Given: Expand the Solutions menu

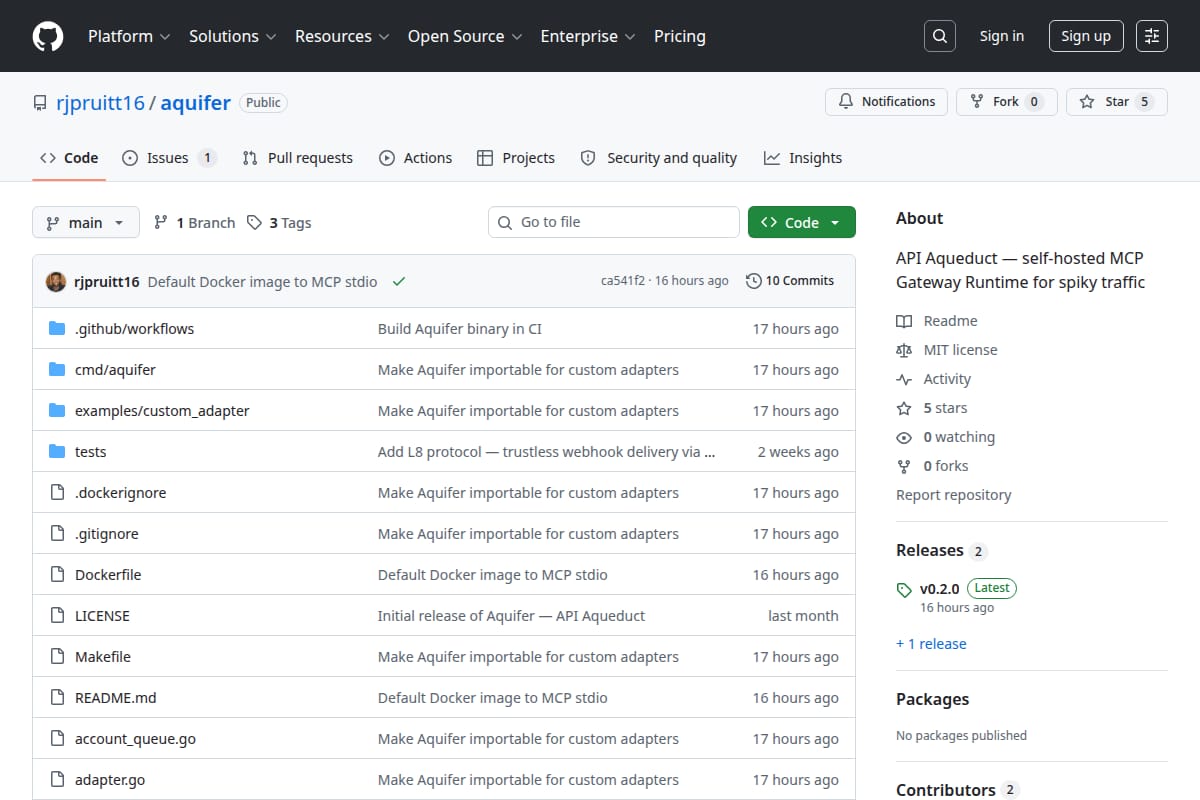Looking at the screenshot, I should tap(232, 36).
